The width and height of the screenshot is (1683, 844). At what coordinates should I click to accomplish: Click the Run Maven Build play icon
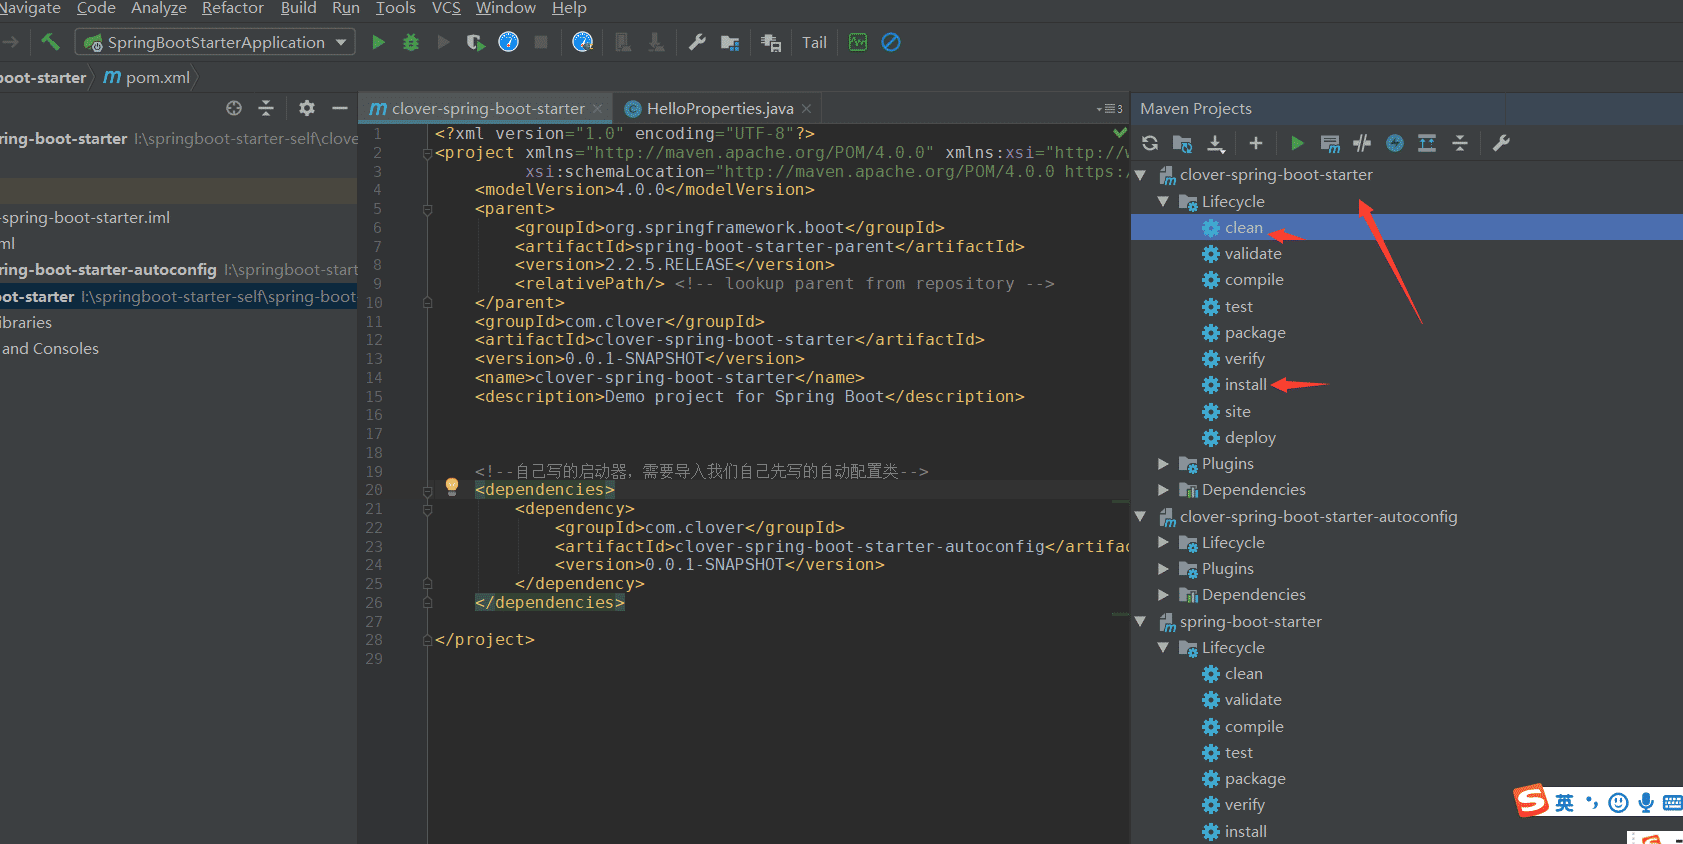click(1297, 143)
